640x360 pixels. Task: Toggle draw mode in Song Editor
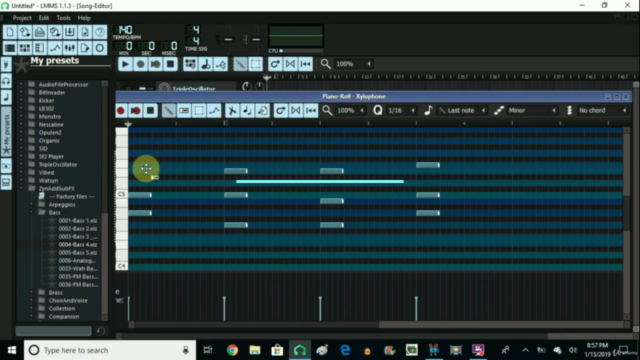tap(240, 64)
